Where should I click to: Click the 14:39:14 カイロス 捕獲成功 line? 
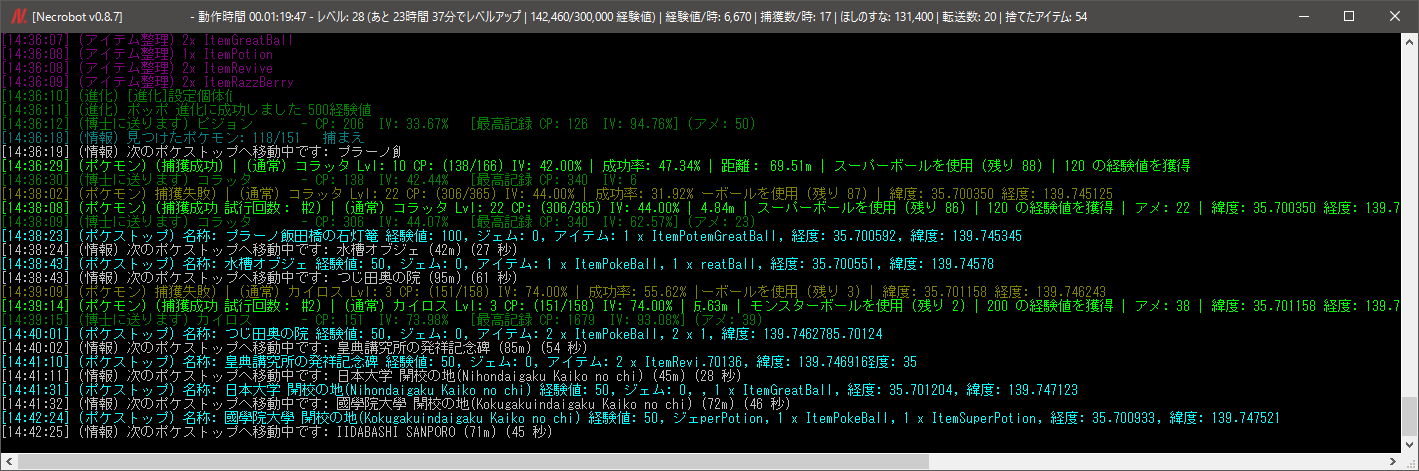click(700, 306)
